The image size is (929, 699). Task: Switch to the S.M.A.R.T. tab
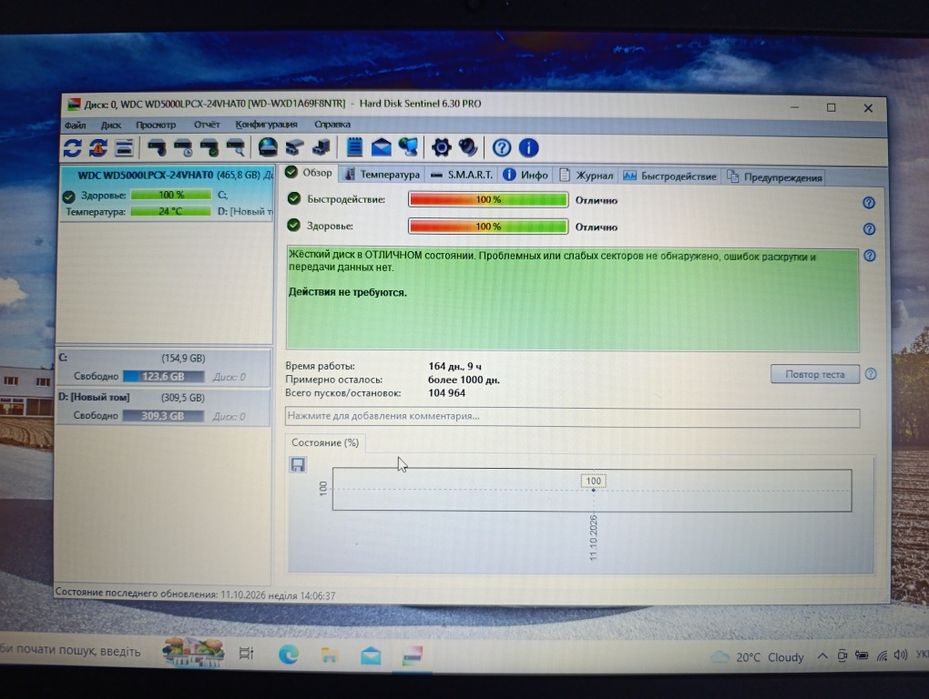(x=462, y=174)
